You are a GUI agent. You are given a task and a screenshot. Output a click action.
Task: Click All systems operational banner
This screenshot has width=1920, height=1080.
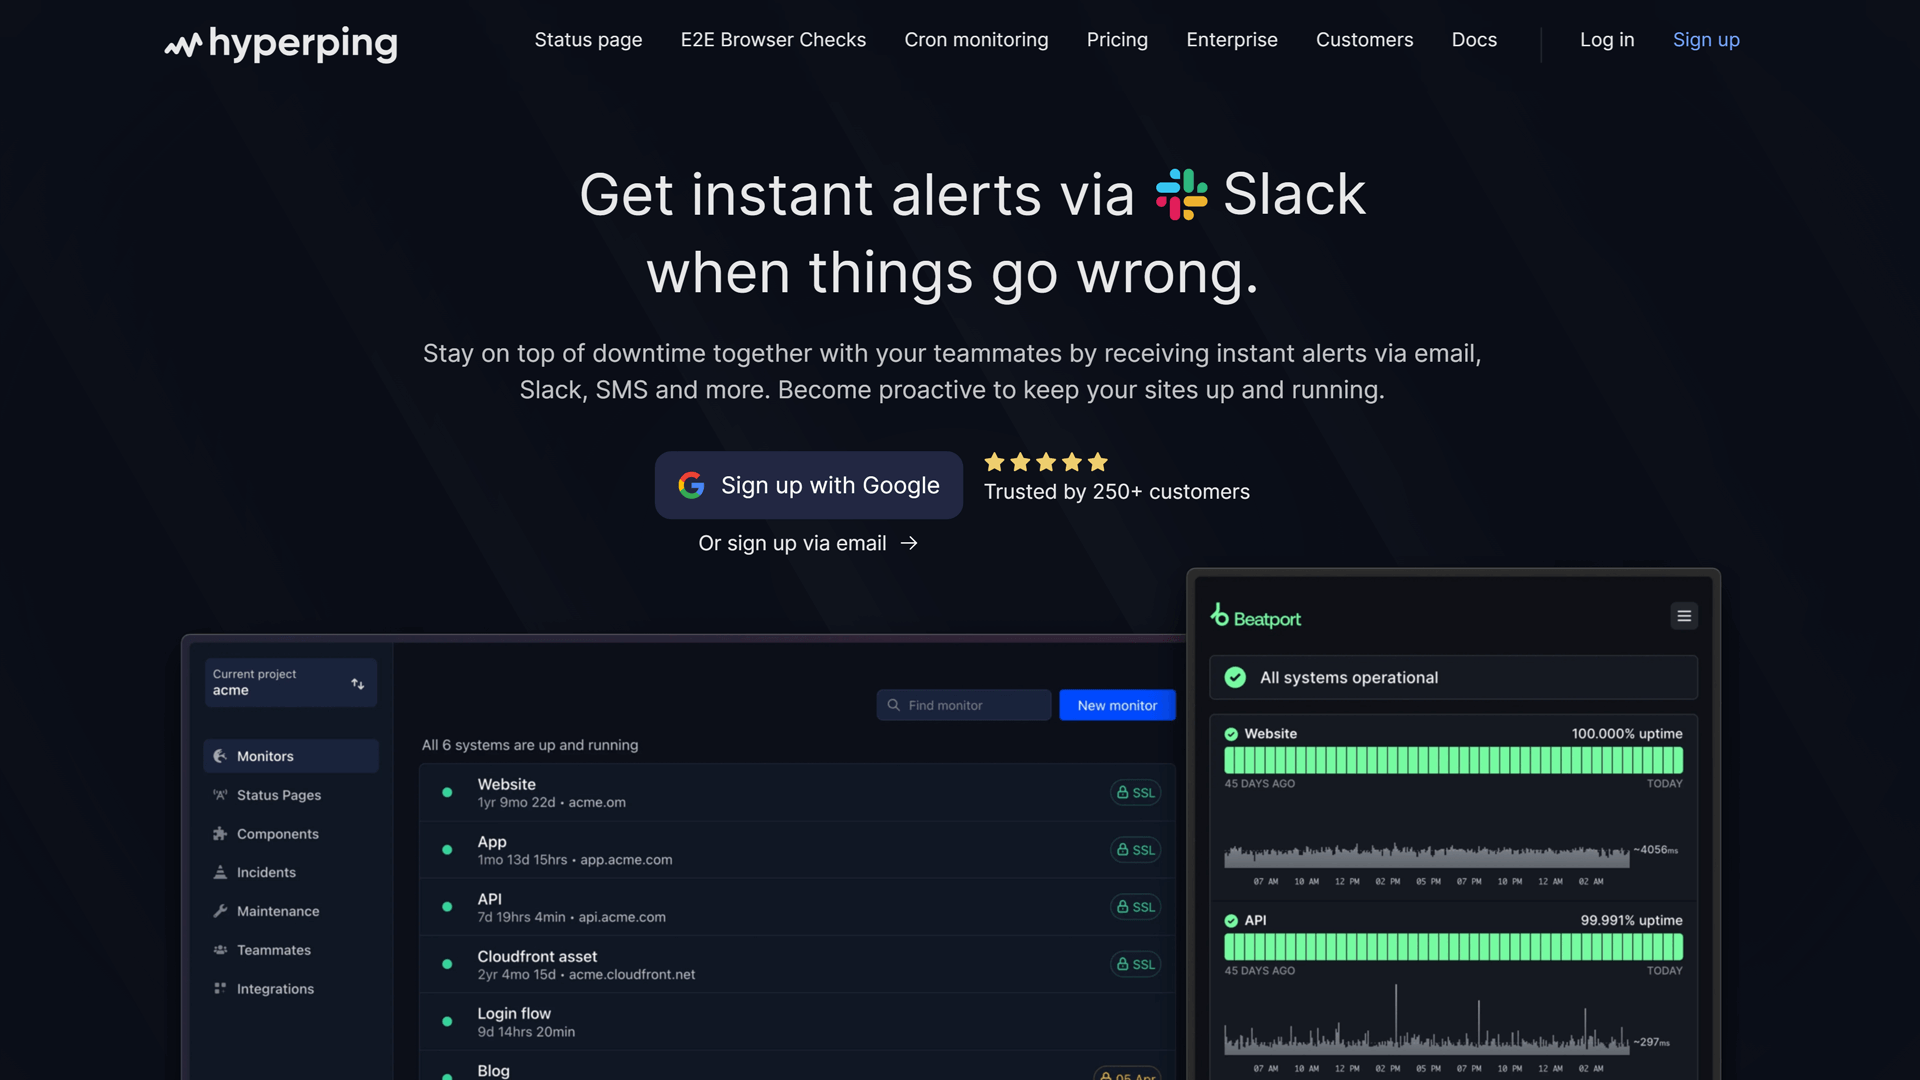[1453, 678]
